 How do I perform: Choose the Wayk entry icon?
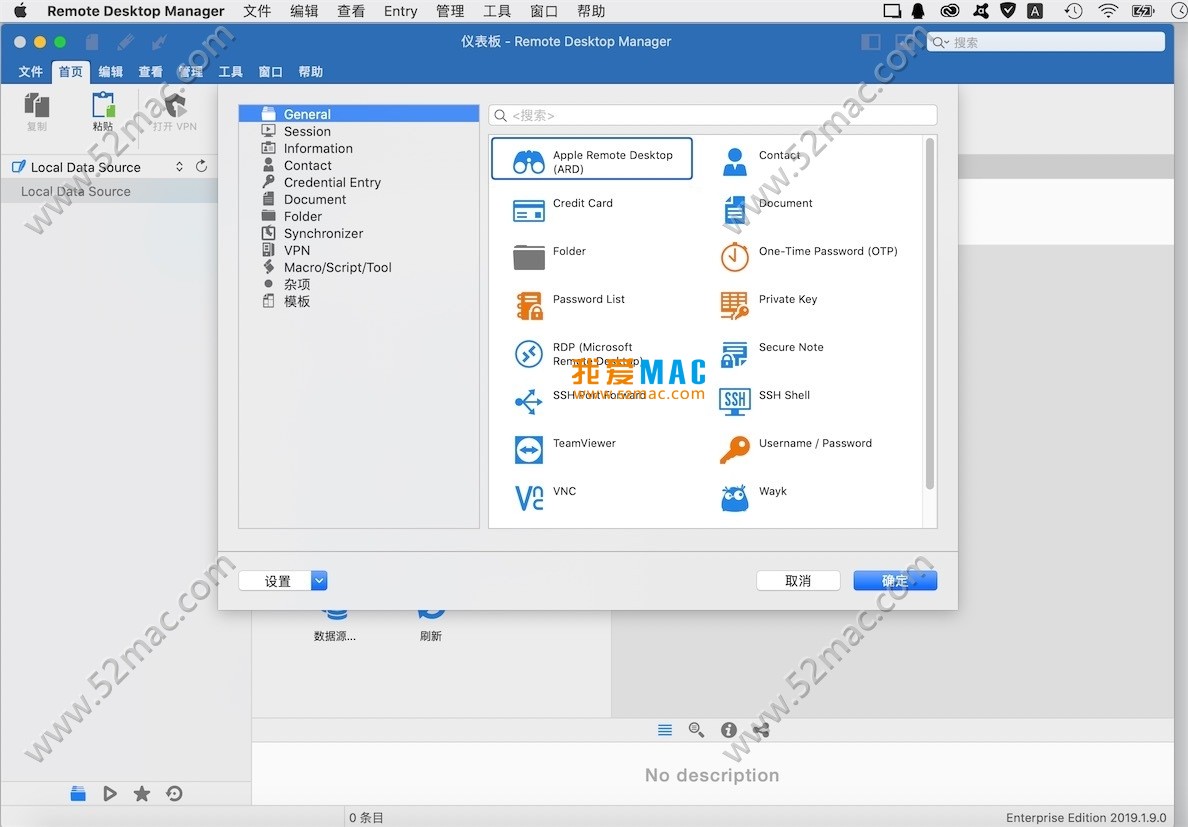(734, 498)
